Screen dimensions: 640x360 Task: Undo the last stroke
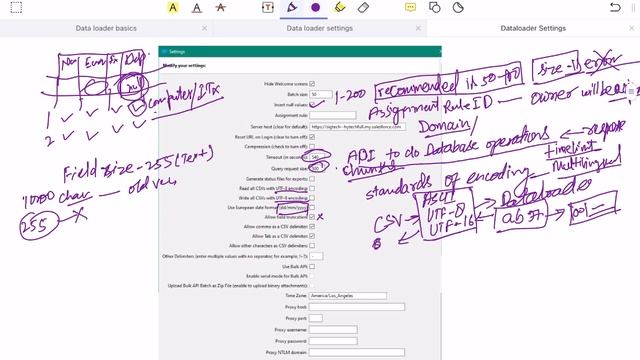615,8
